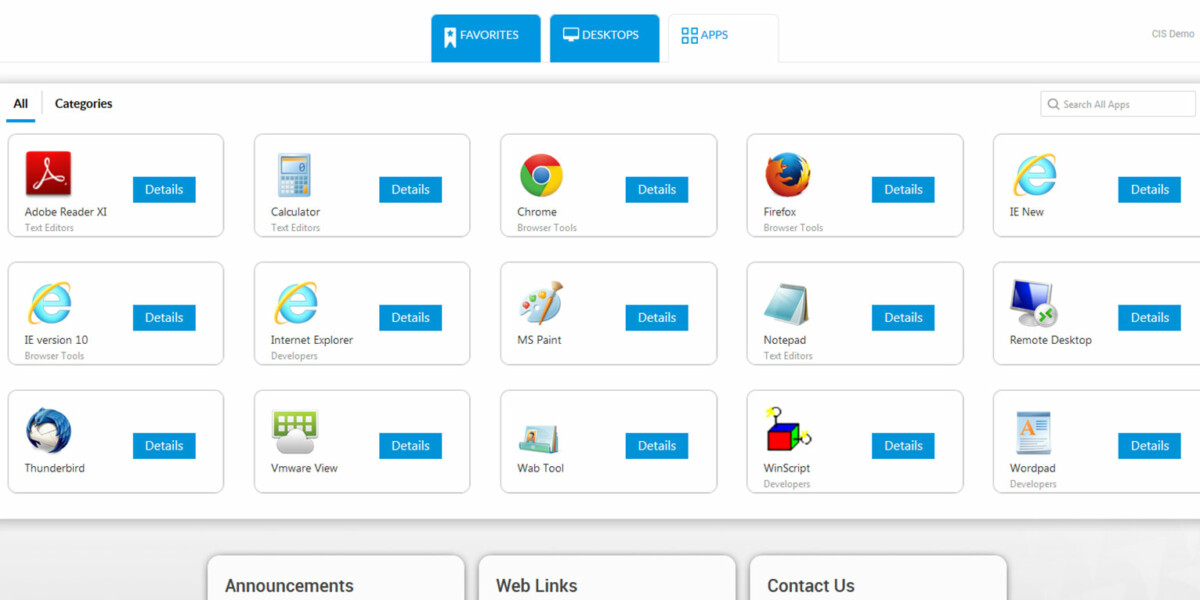Click the 'Internet Explorer' app name
Viewport: 1200px width, 600px height.
point(312,340)
